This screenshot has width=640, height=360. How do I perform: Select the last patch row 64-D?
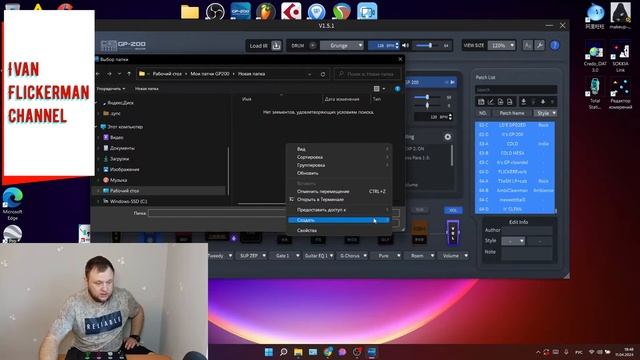(515, 209)
